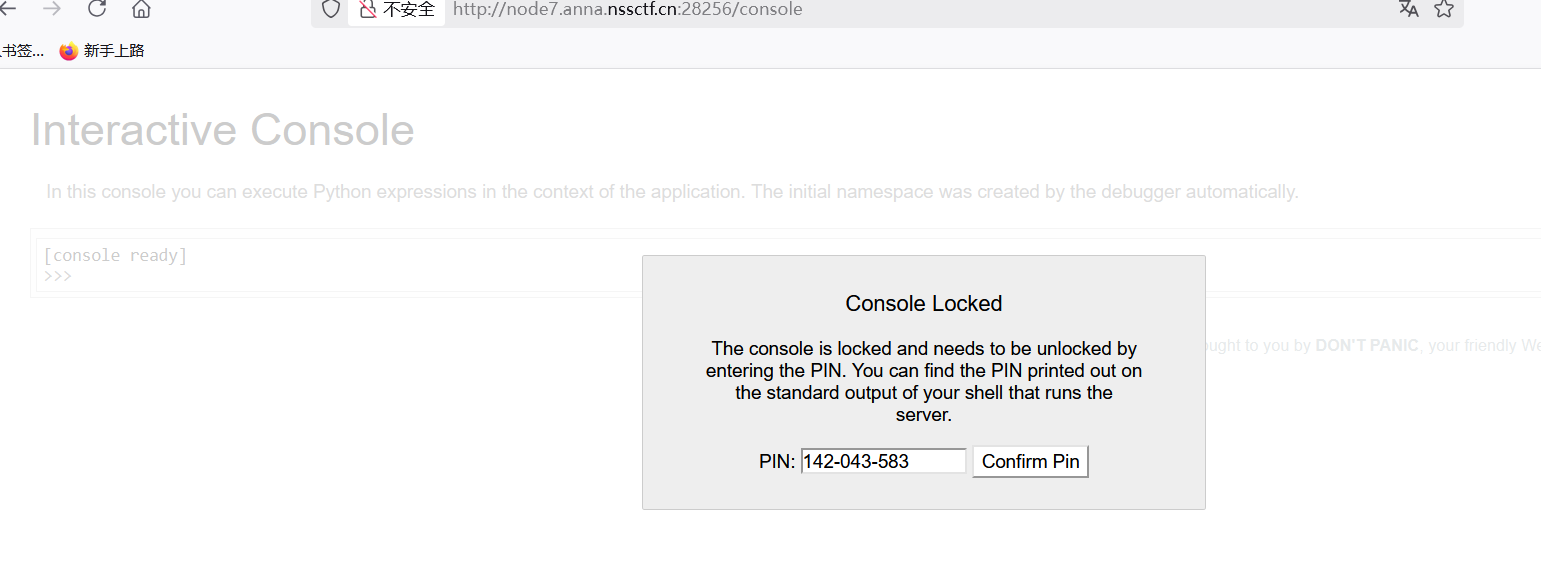Click into the PIN input field
Viewport: 1541px width, 577px height.
pos(884,461)
